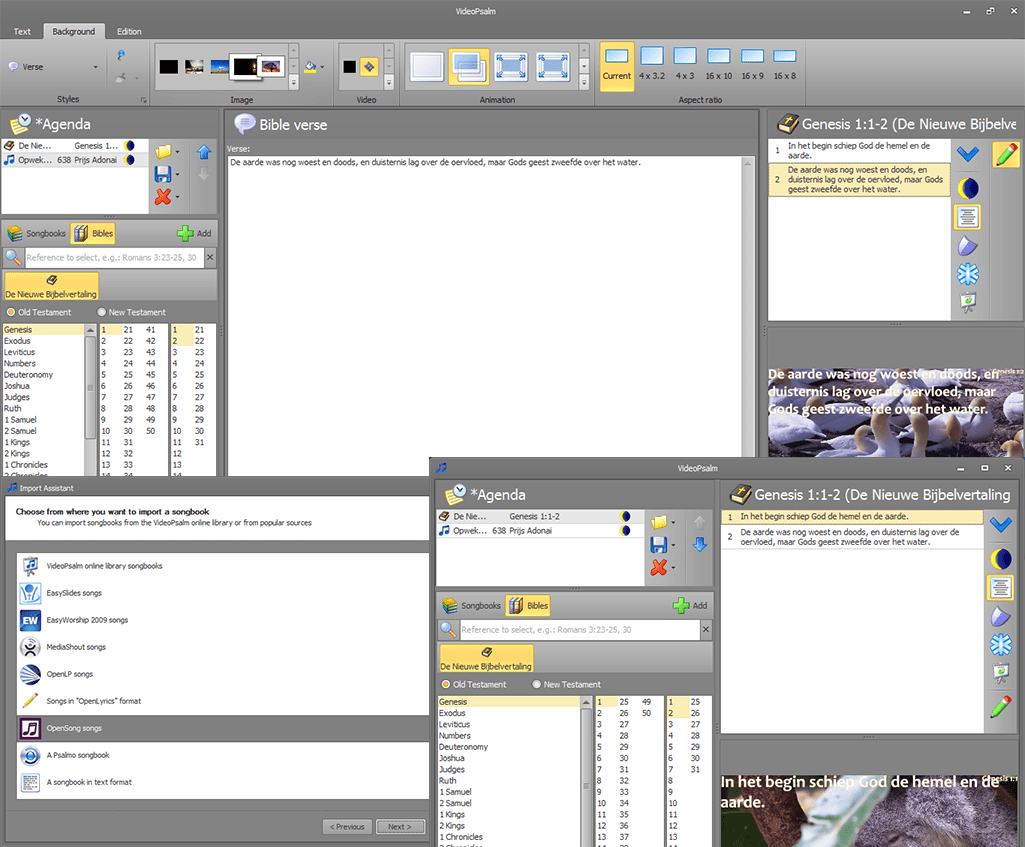This screenshot has width=1025, height=847.
Task: Click green pencil edit icon in second window
Action: click(x=1001, y=706)
